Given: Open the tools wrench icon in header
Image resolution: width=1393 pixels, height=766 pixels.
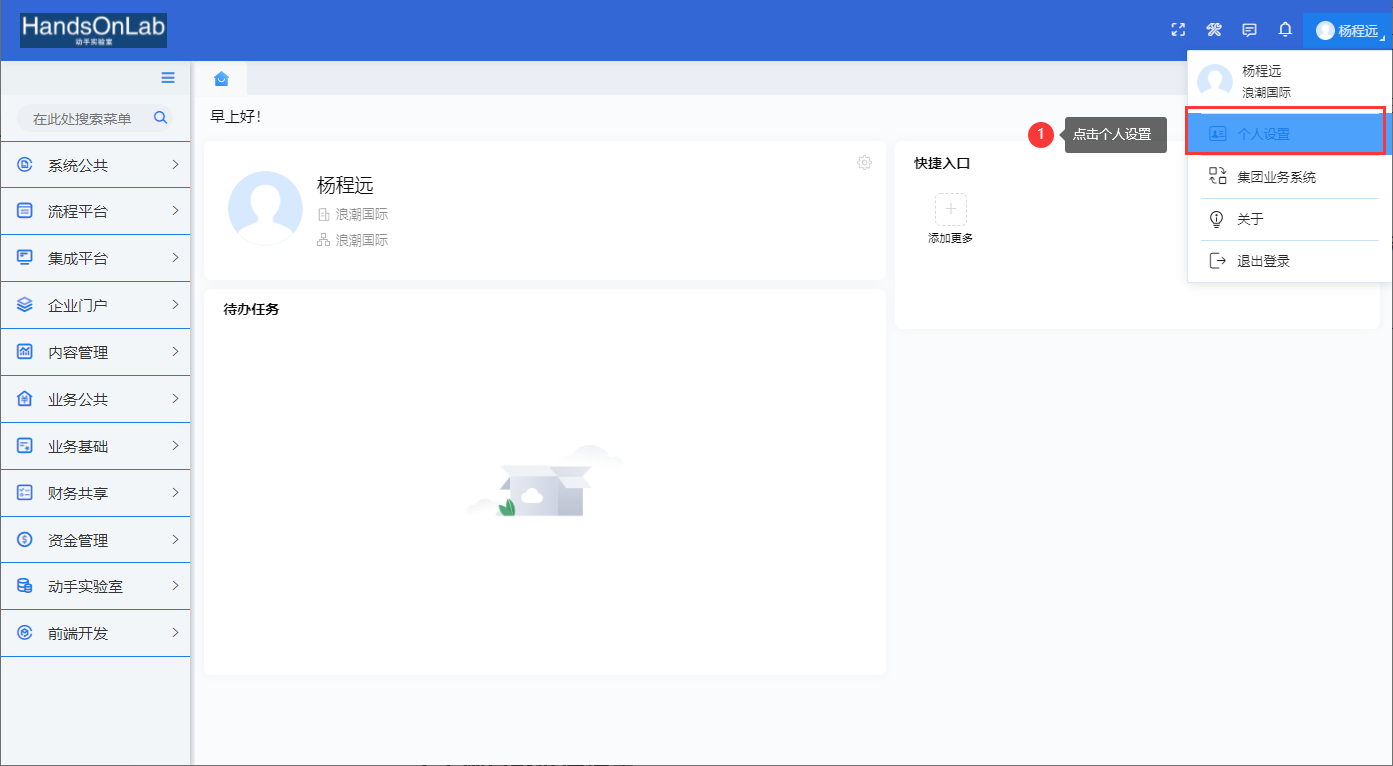Looking at the screenshot, I should 1214,30.
